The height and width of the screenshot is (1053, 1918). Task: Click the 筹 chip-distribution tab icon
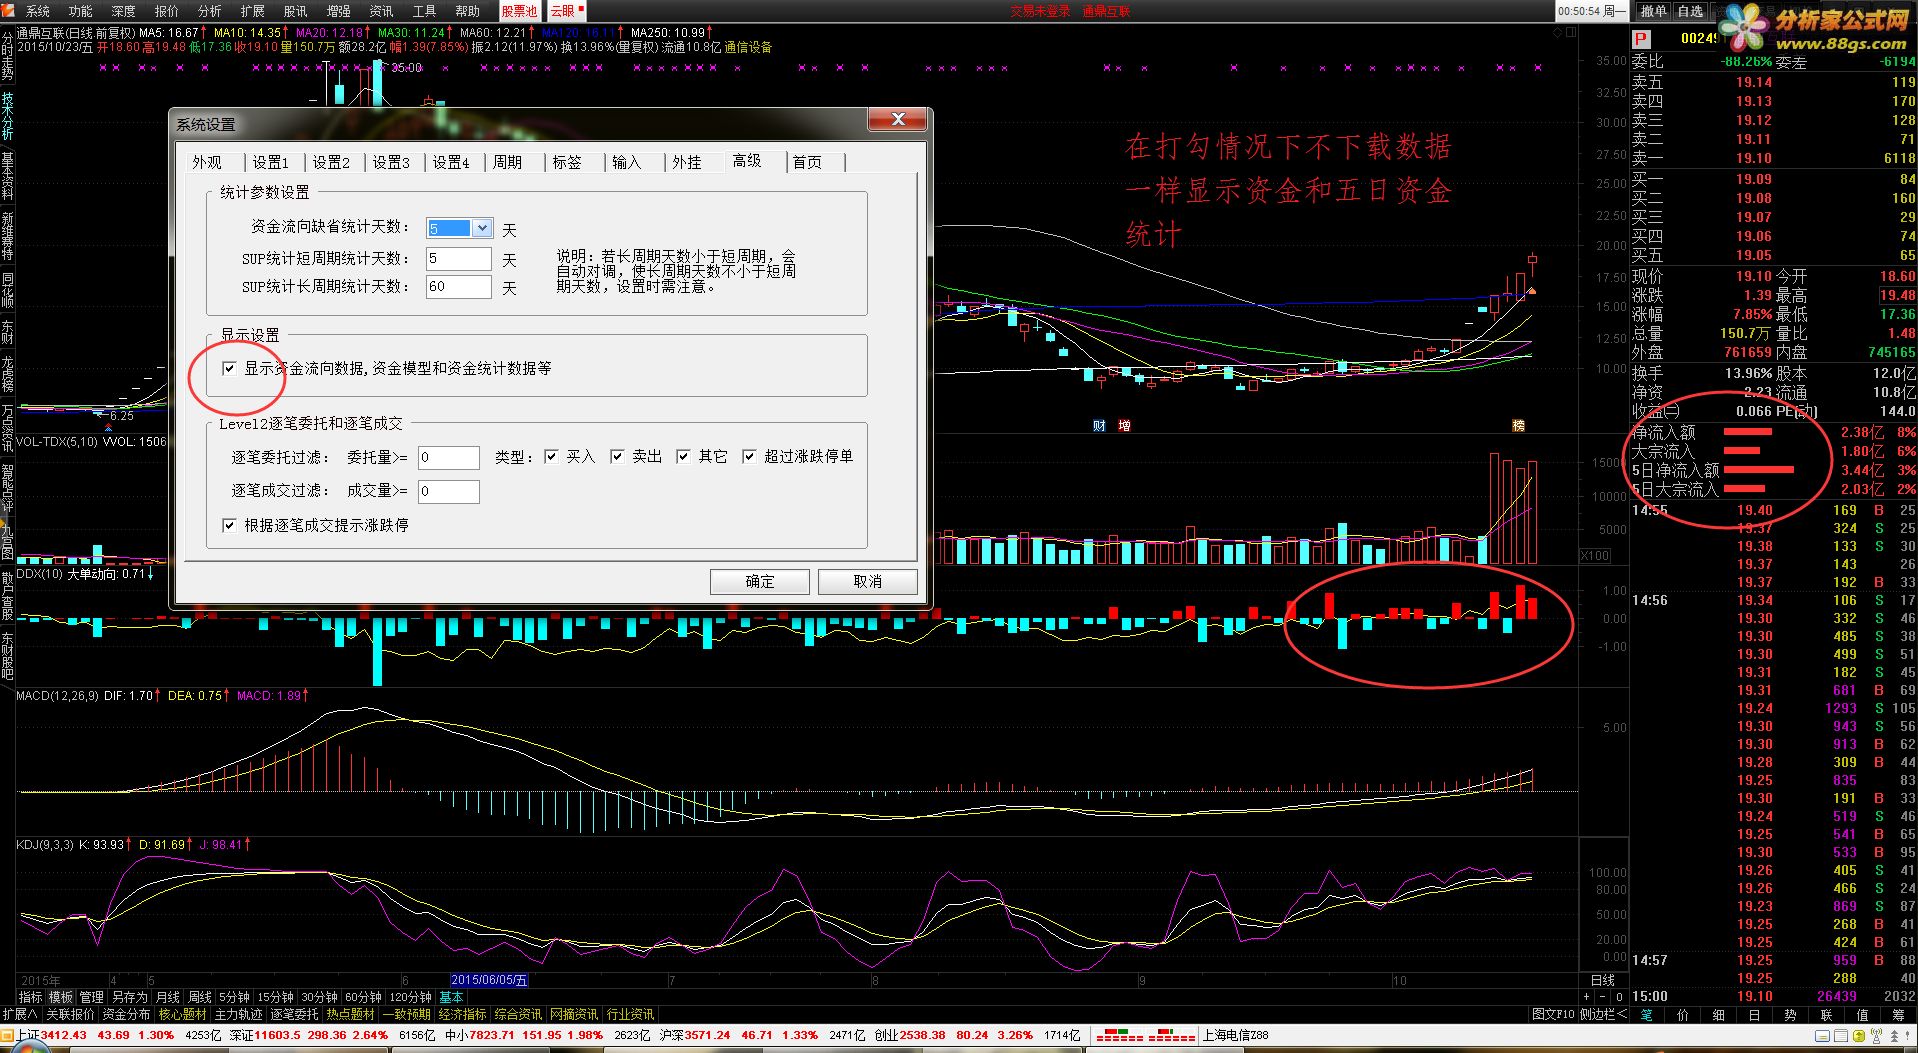pyautogui.click(x=1899, y=1015)
